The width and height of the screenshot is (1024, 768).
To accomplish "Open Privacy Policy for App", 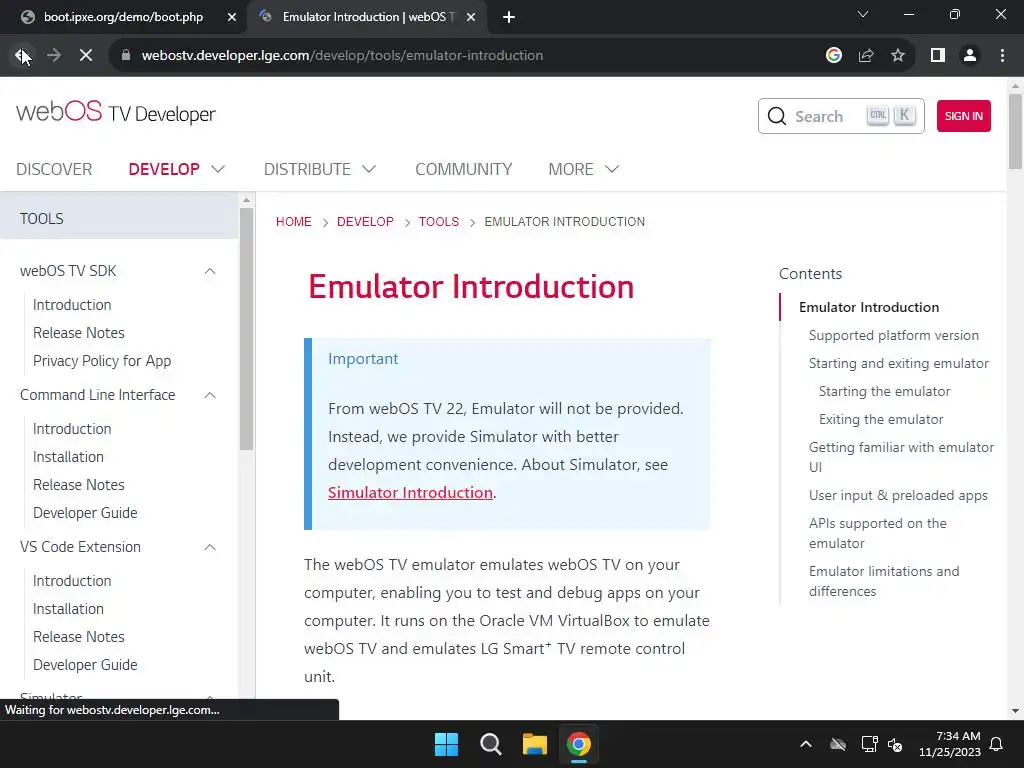I will (102, 361).
